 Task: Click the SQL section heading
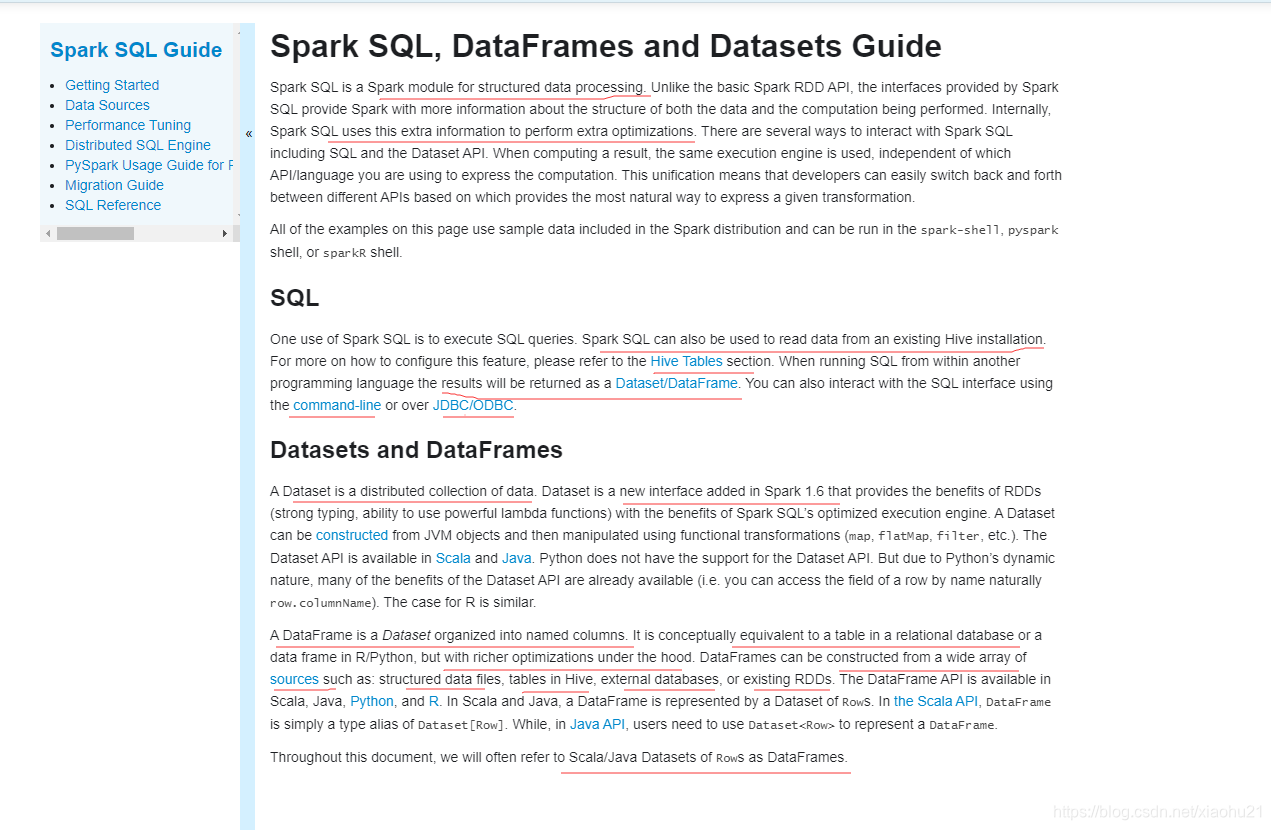tap(295, 298)
